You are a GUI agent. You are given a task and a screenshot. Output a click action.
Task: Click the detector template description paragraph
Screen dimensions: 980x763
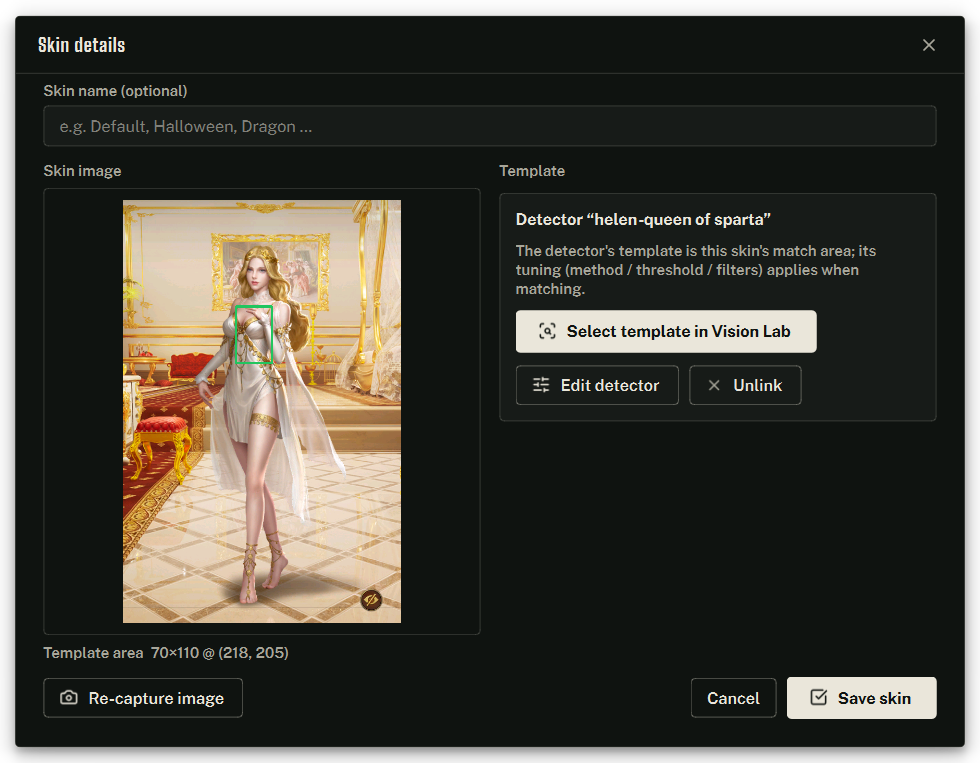(696, 270)
